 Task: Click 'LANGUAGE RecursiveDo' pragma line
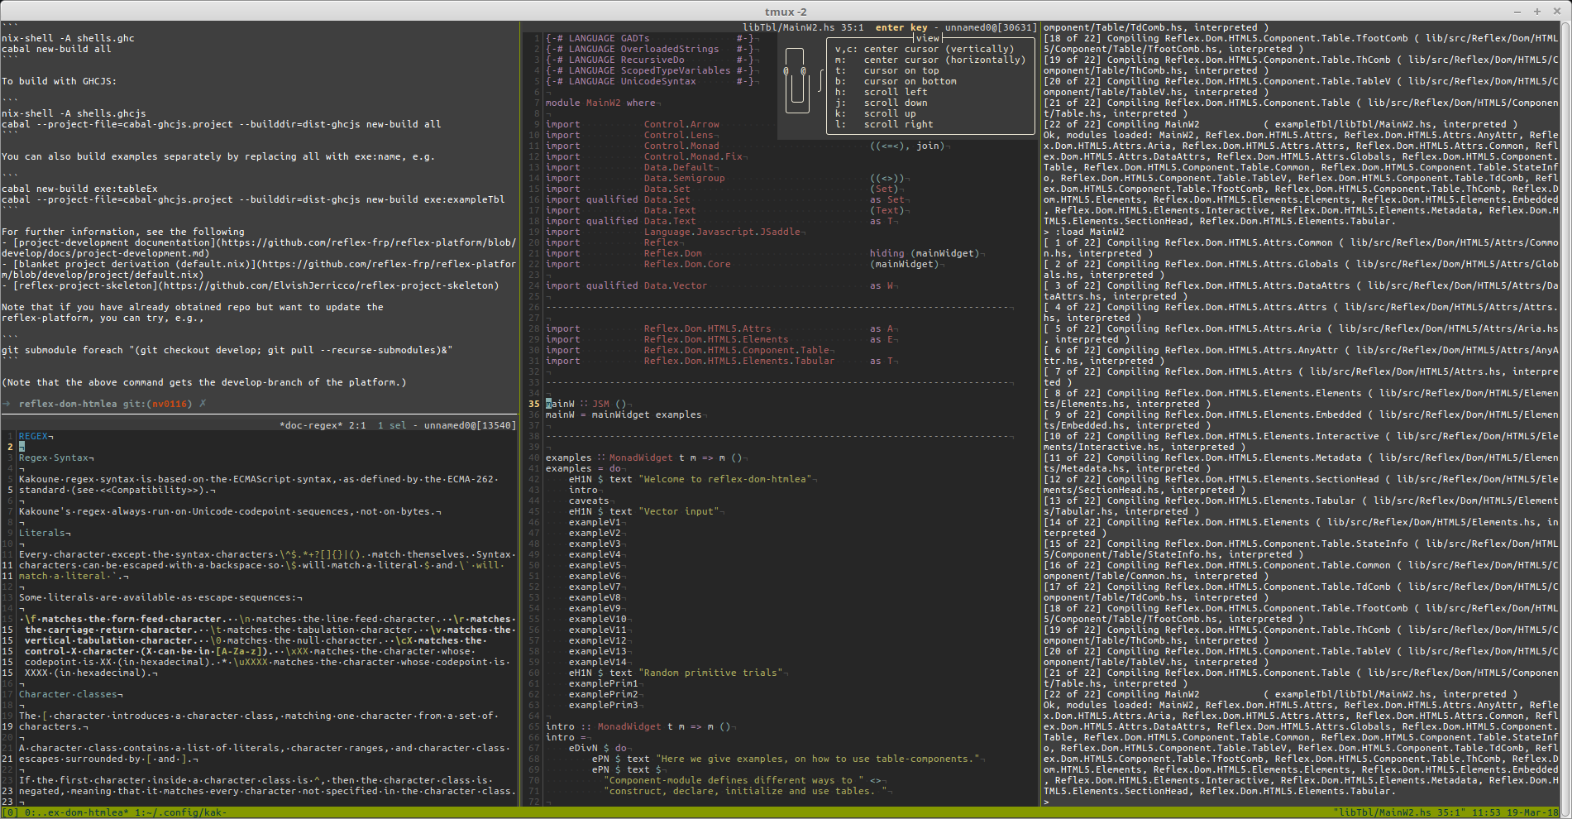650,60
